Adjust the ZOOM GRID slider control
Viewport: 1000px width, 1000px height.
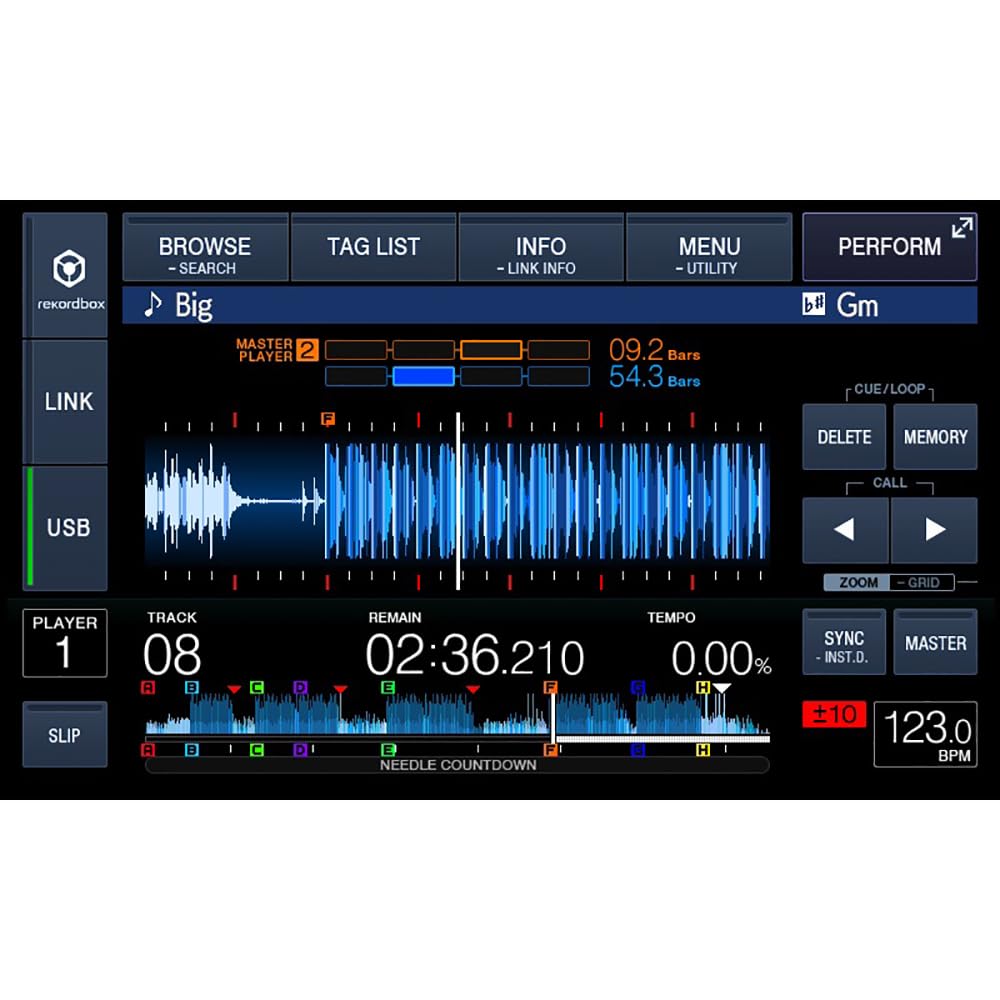pos(890,582)
